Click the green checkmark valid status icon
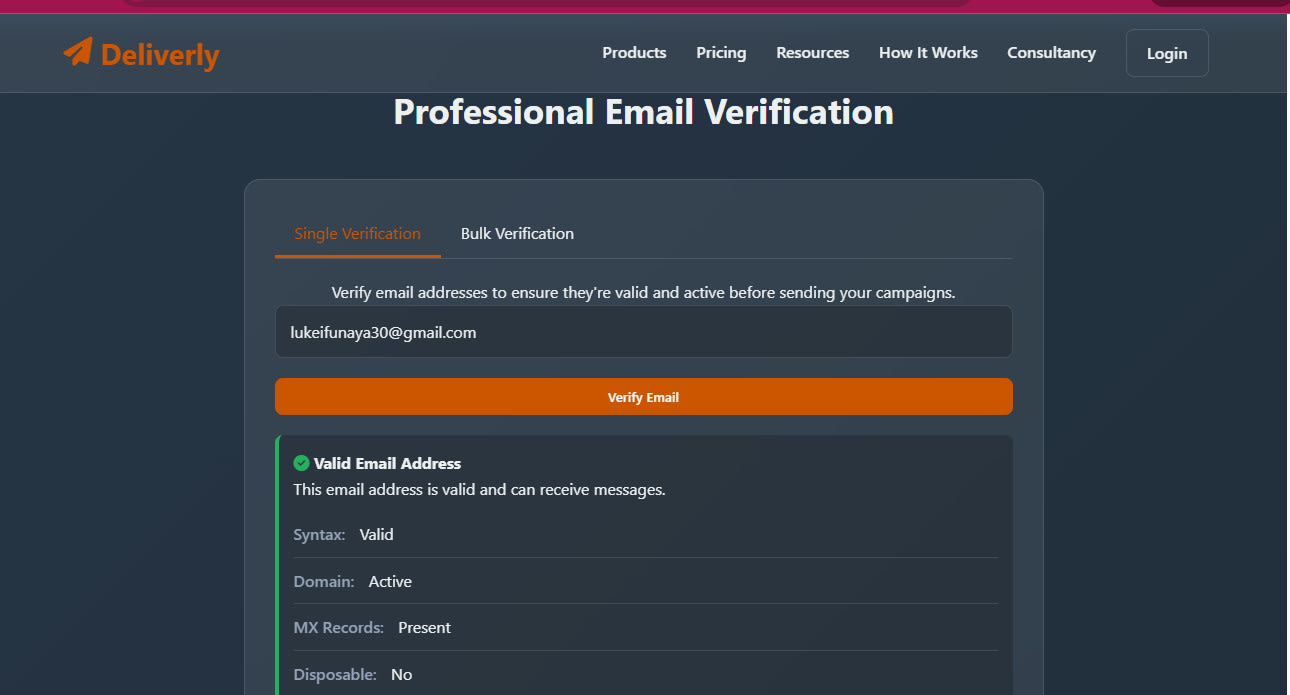1290x695 pixels. click(x=301, y=463)
